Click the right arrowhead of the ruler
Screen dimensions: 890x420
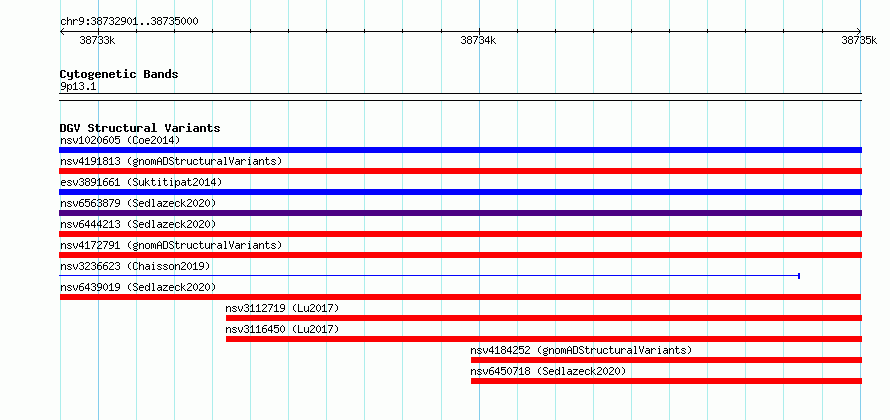click(x=859, y=32)
